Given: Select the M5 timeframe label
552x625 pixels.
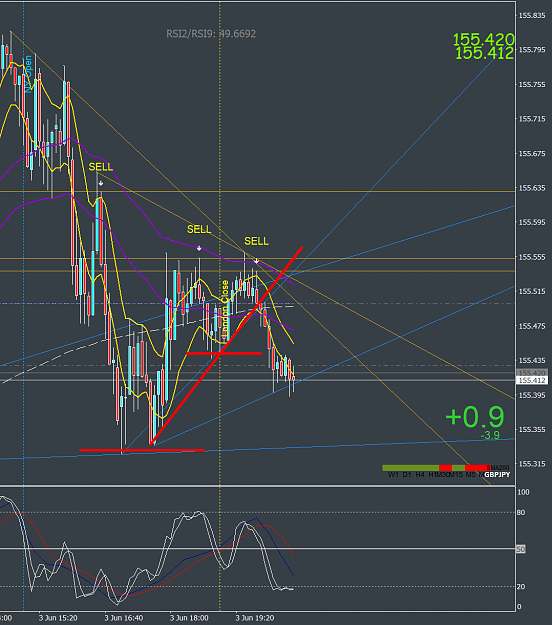Looking at the screenshot, I should [471, 475].
